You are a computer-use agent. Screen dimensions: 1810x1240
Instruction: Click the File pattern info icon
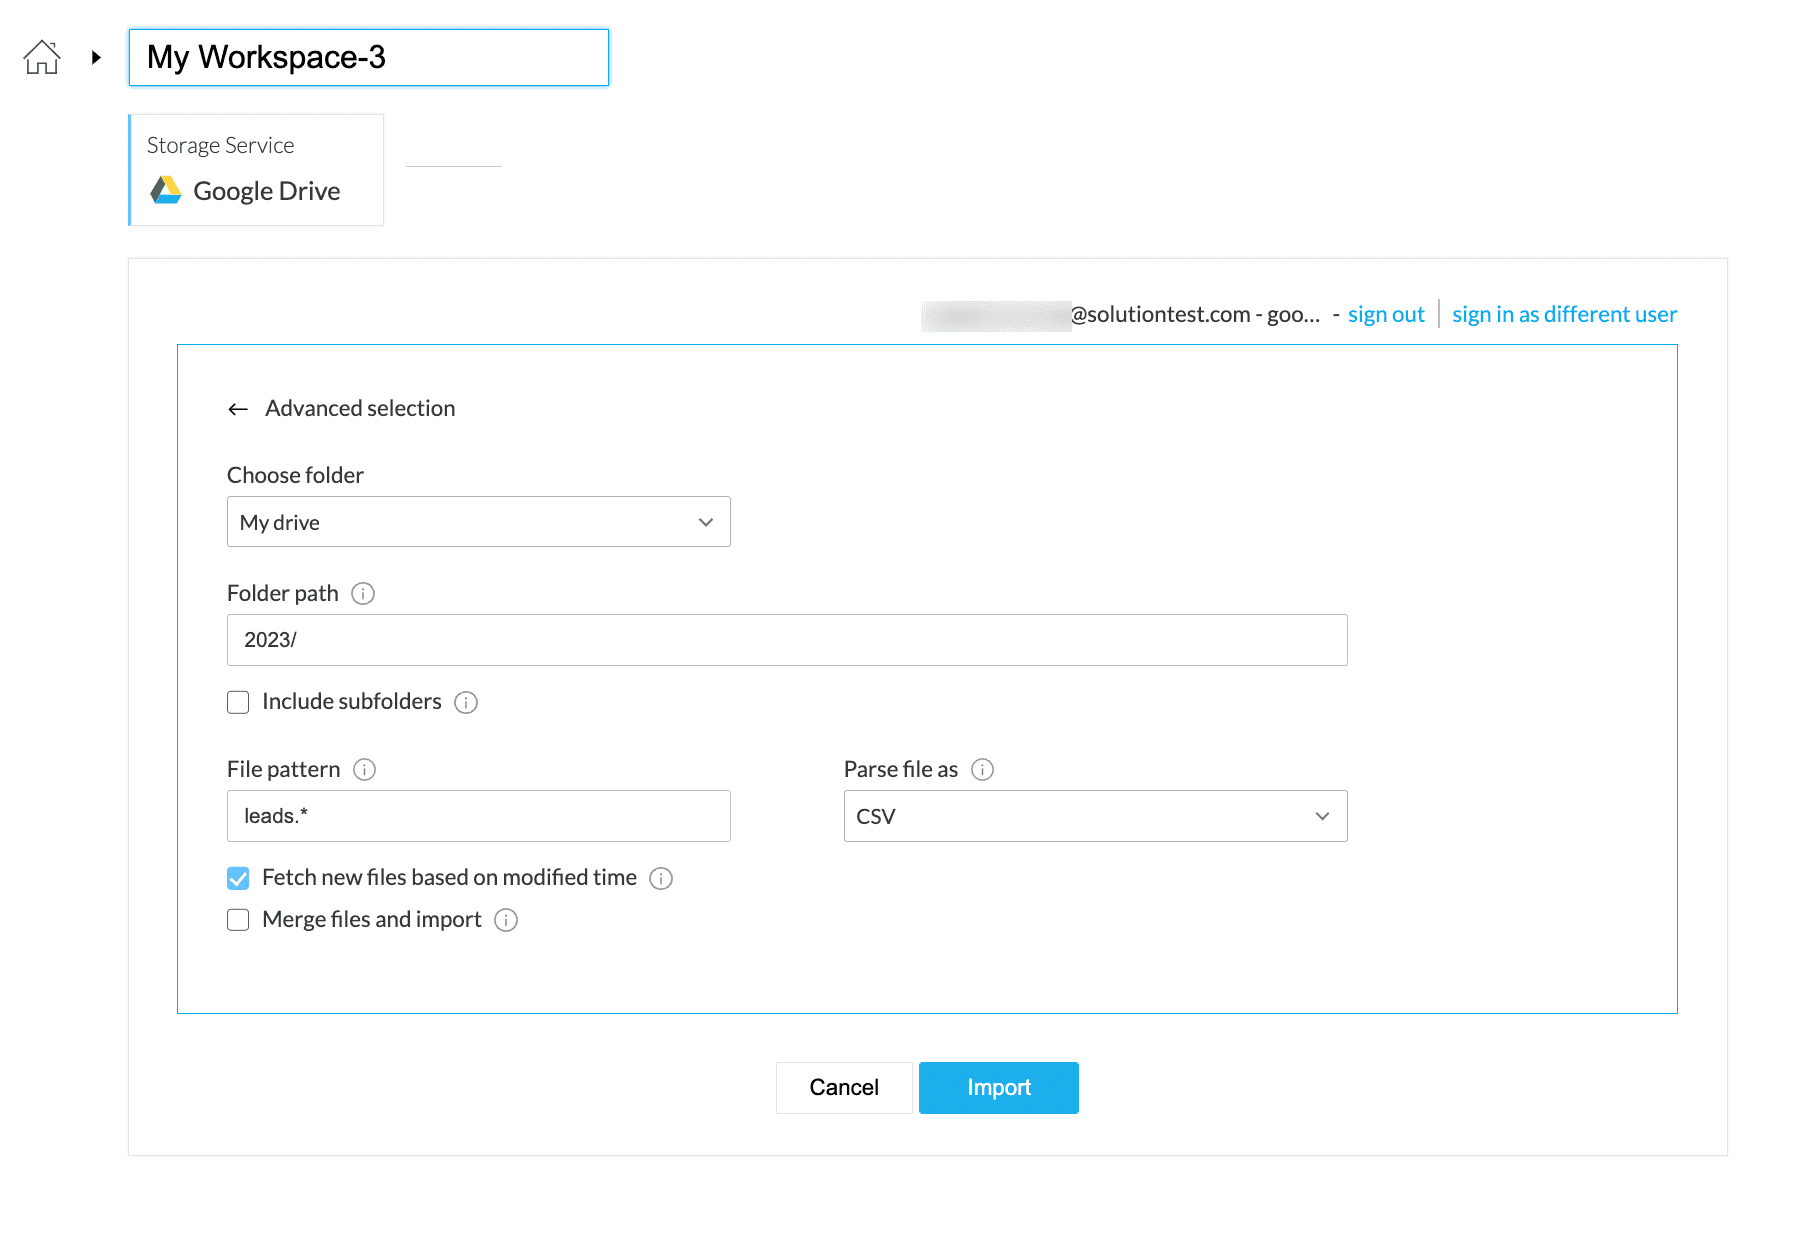coord(365,770)
